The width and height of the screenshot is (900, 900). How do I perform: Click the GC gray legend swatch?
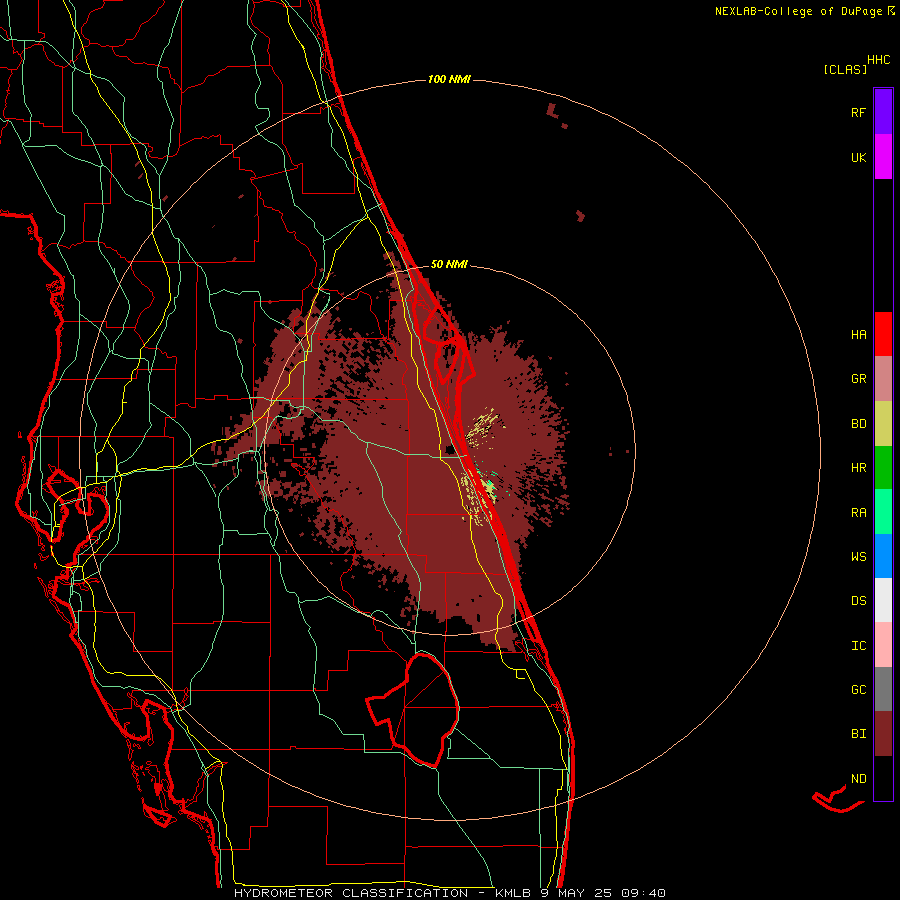883,689
